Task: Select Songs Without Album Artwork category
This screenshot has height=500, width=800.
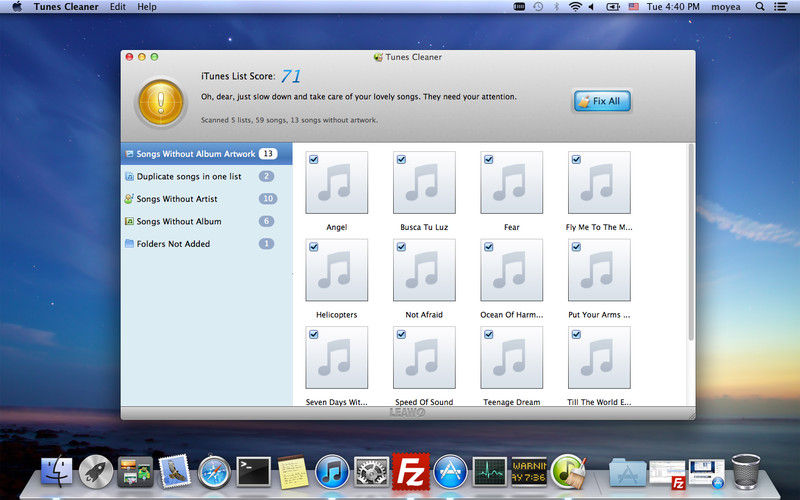Action: click(x=206, y=154)
